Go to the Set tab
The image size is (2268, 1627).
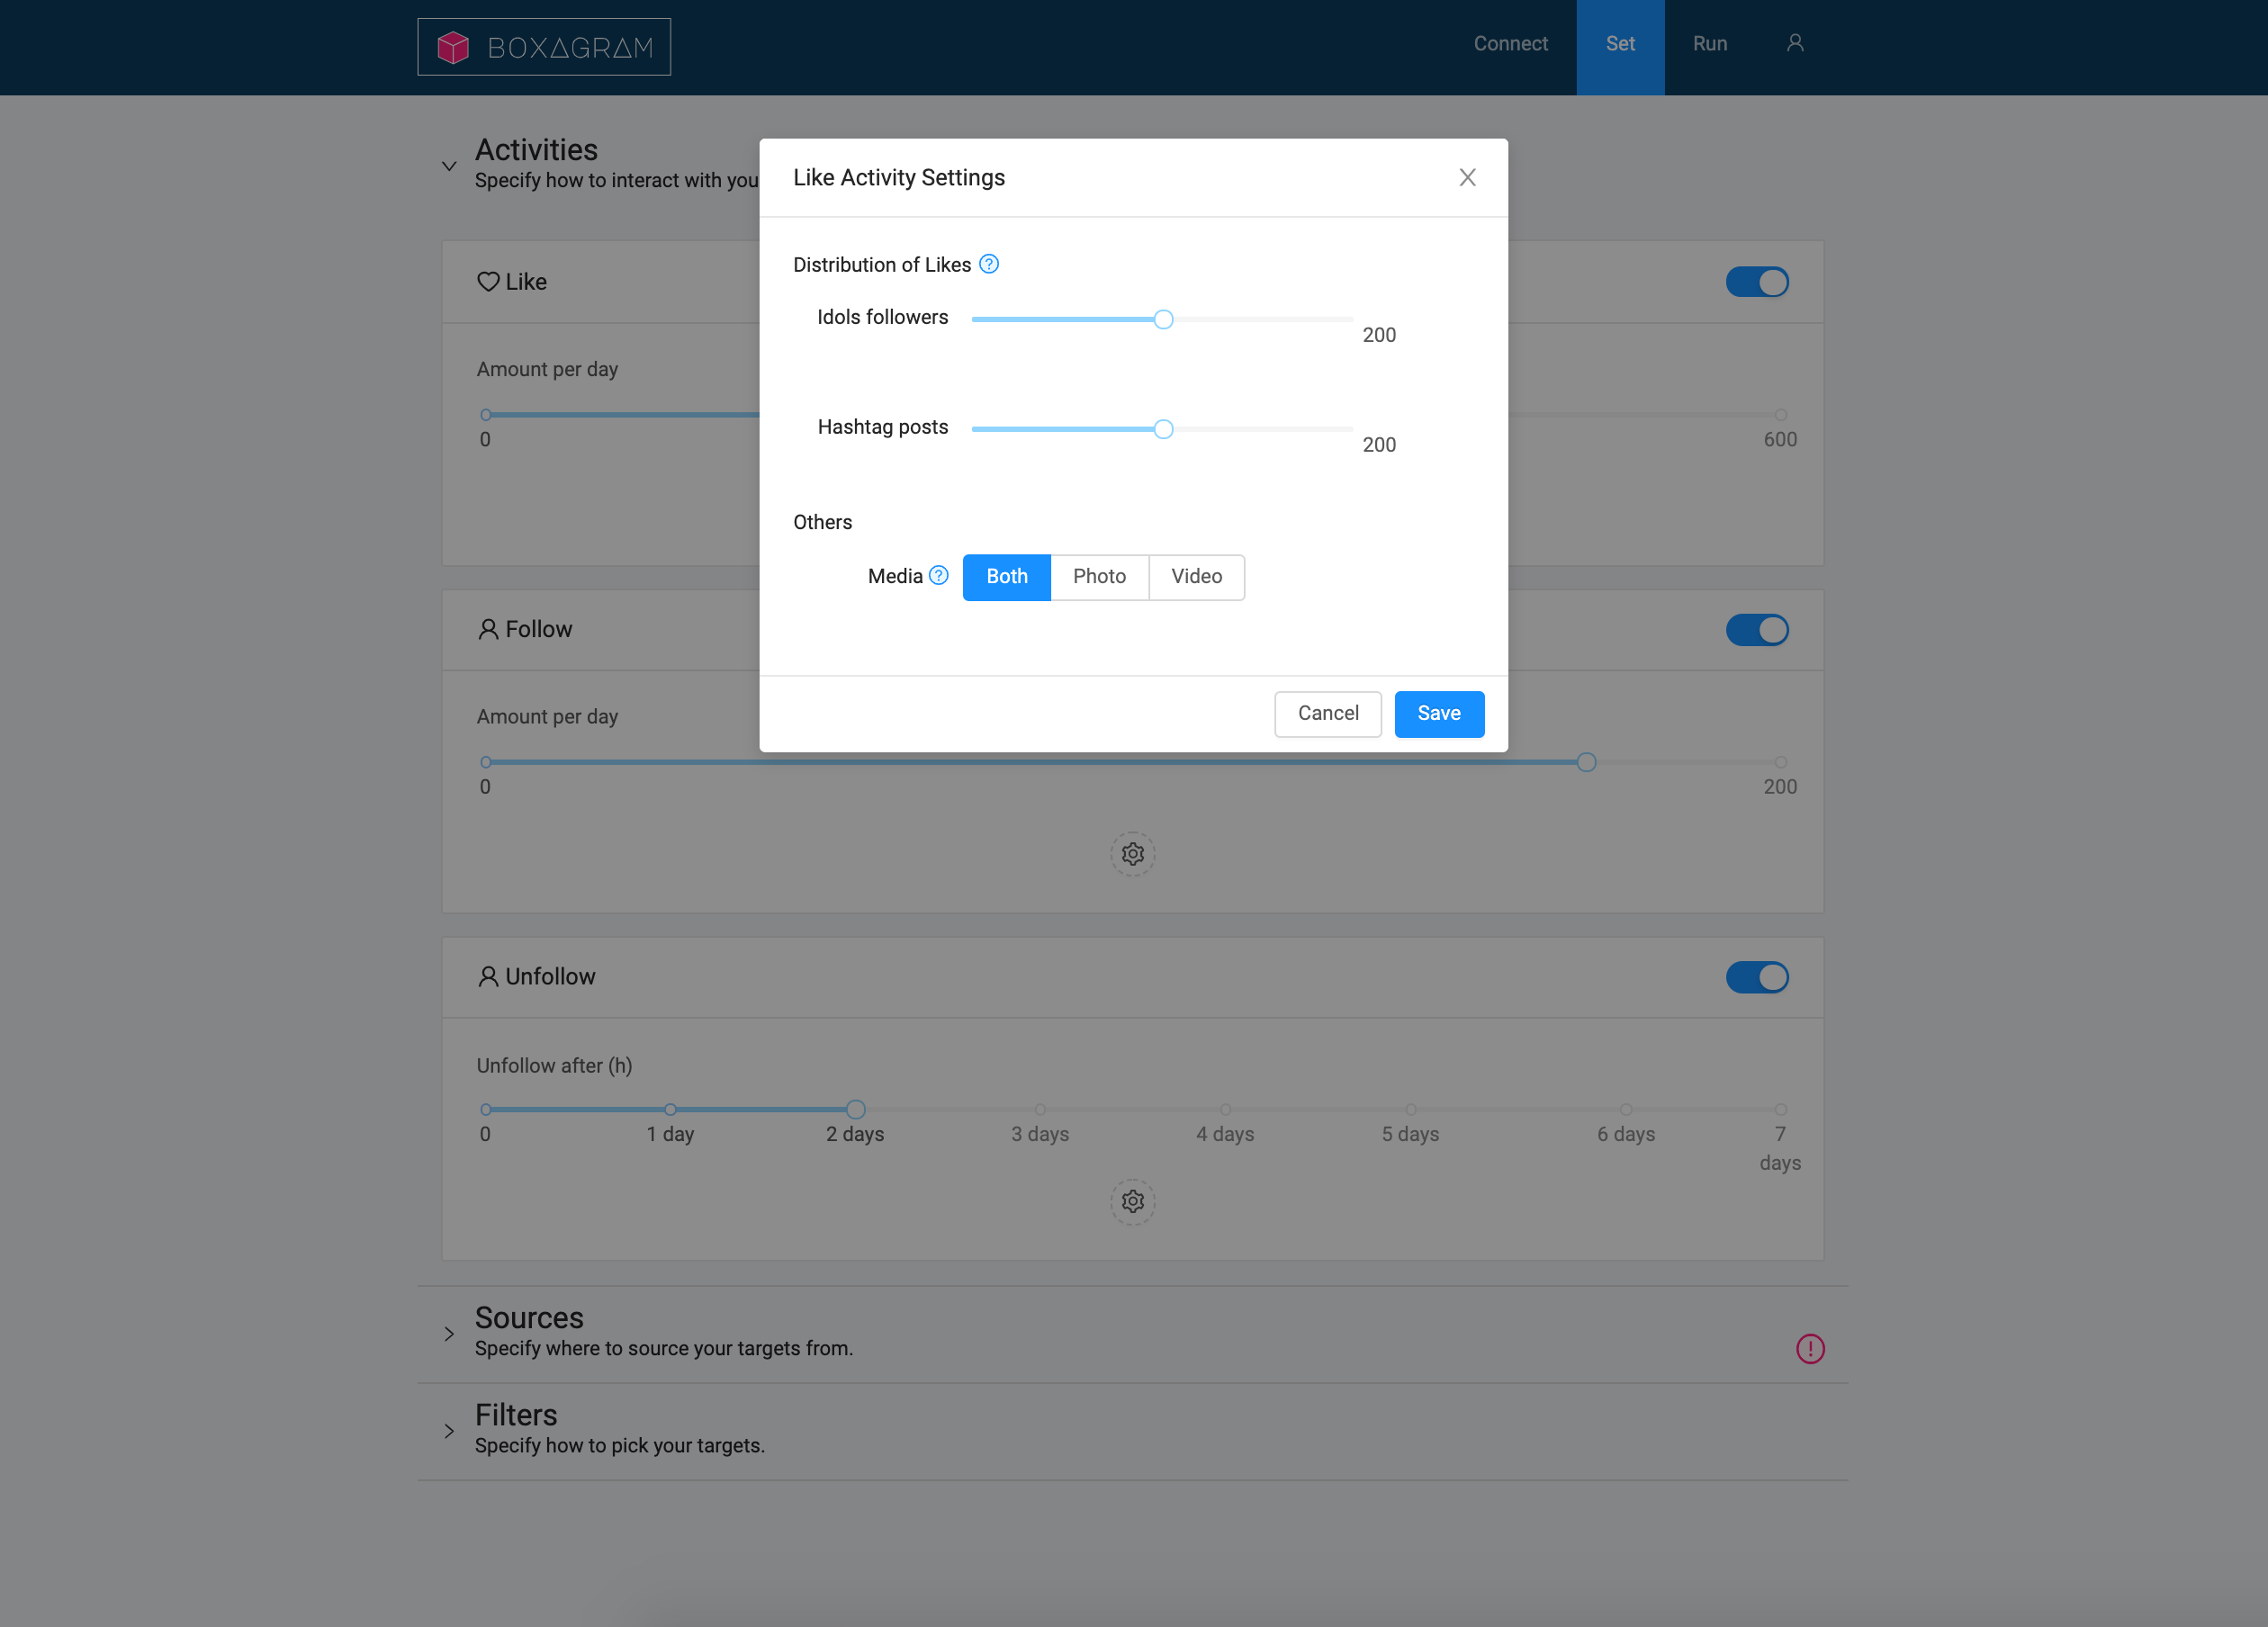tap(1620, 47)
